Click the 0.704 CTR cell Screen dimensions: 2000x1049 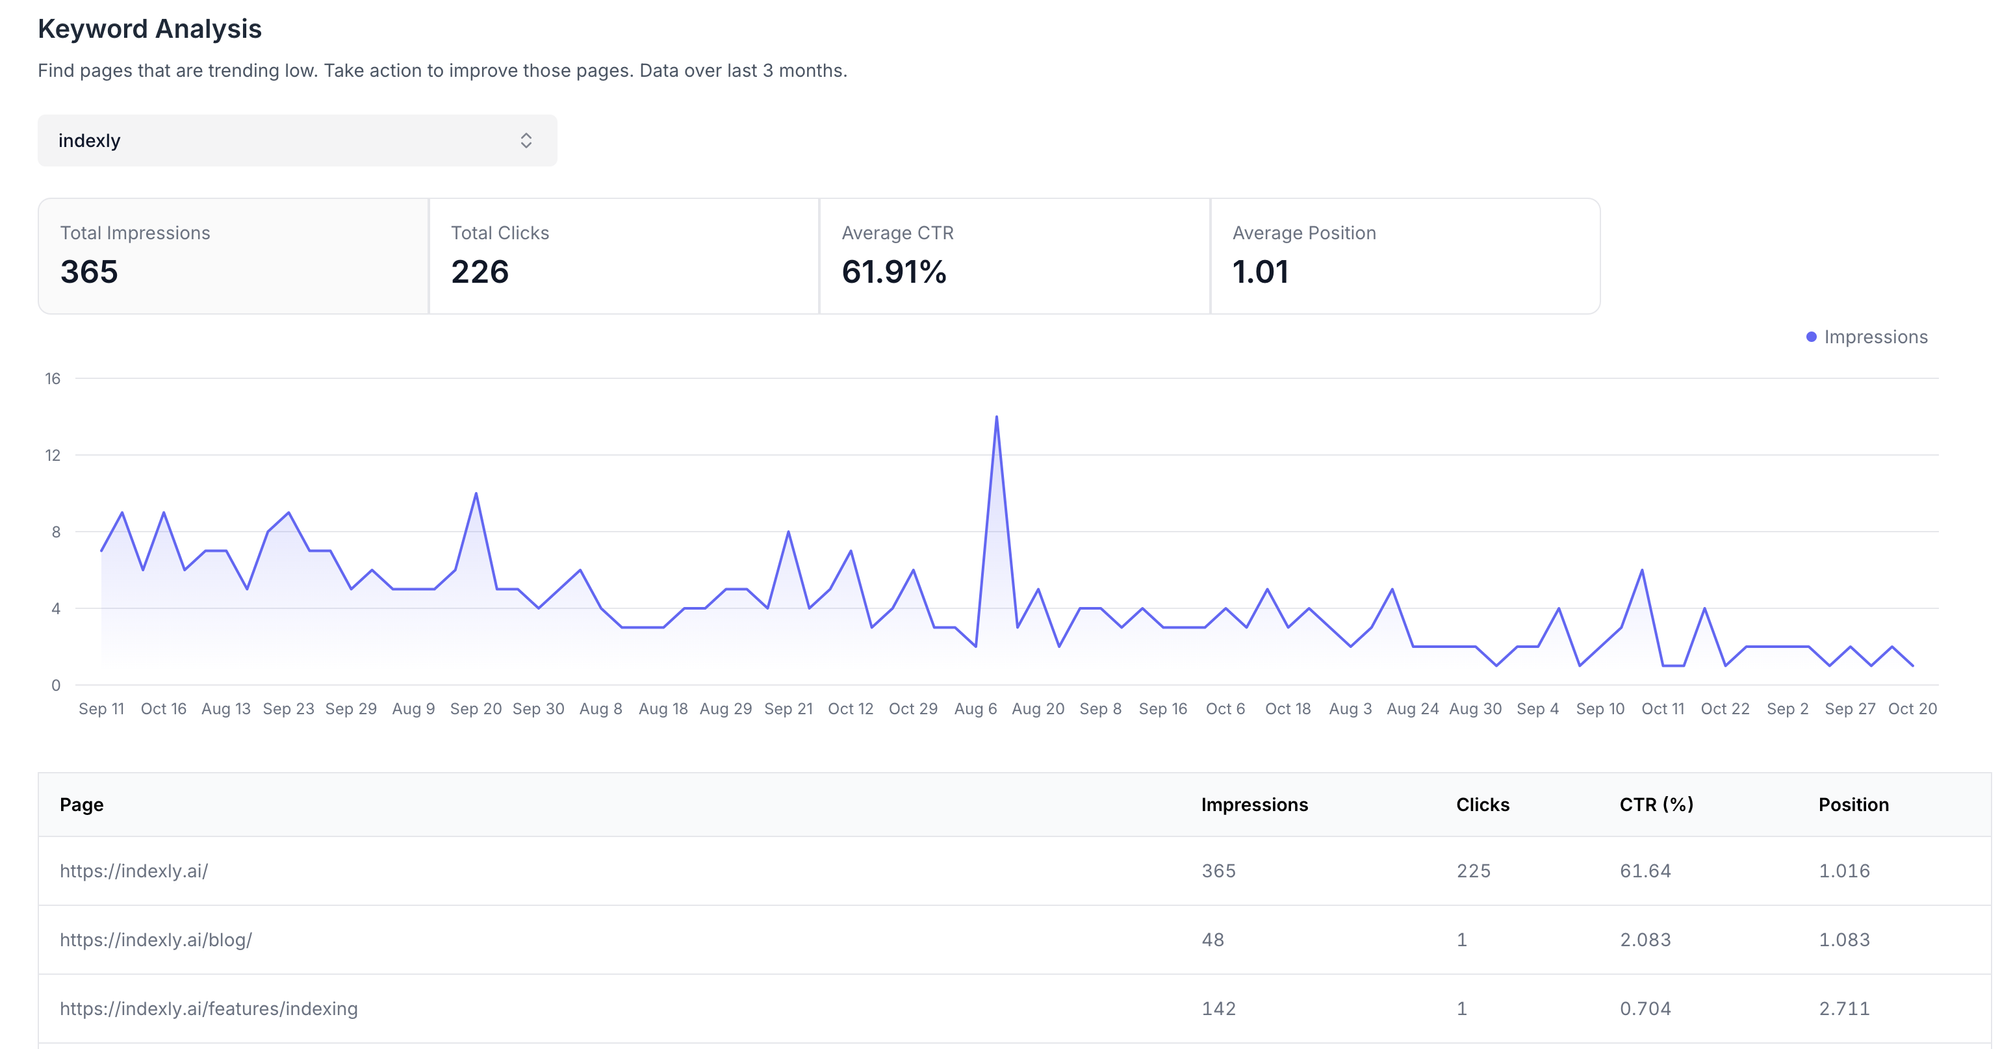point(1645,1009)
